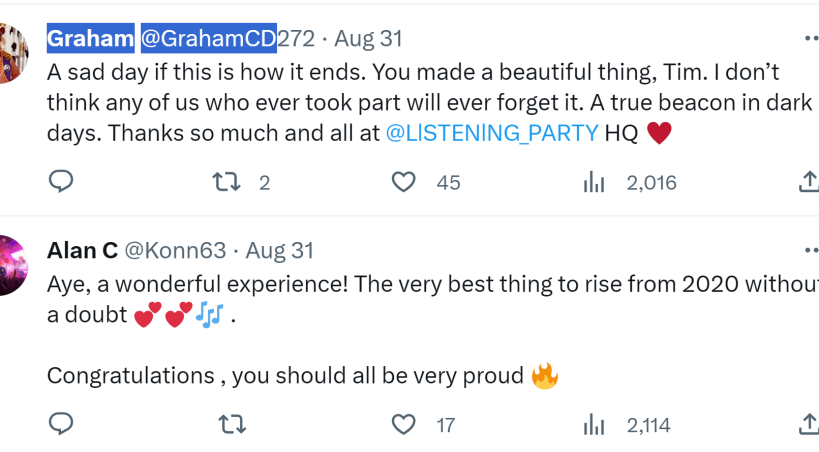Click the @GrahamCD272 handle
This screenshot has width=819, height=452.
pos(227,39)
